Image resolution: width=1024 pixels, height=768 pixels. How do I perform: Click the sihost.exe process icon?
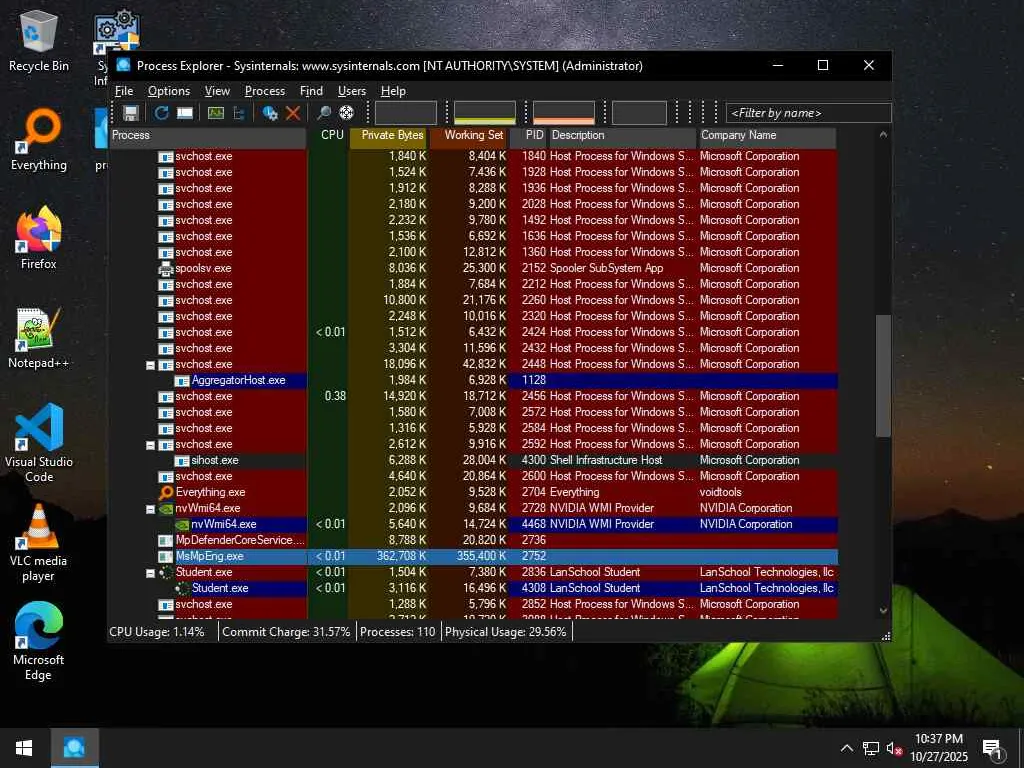click(182, 460)
